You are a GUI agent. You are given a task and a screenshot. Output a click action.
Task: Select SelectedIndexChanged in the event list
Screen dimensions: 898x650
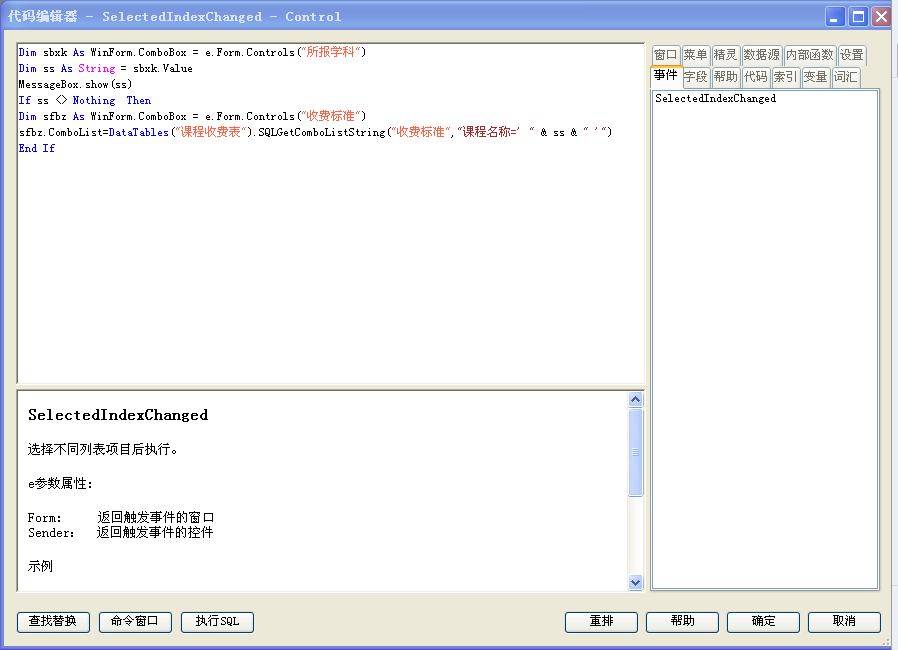click(715, 99)
